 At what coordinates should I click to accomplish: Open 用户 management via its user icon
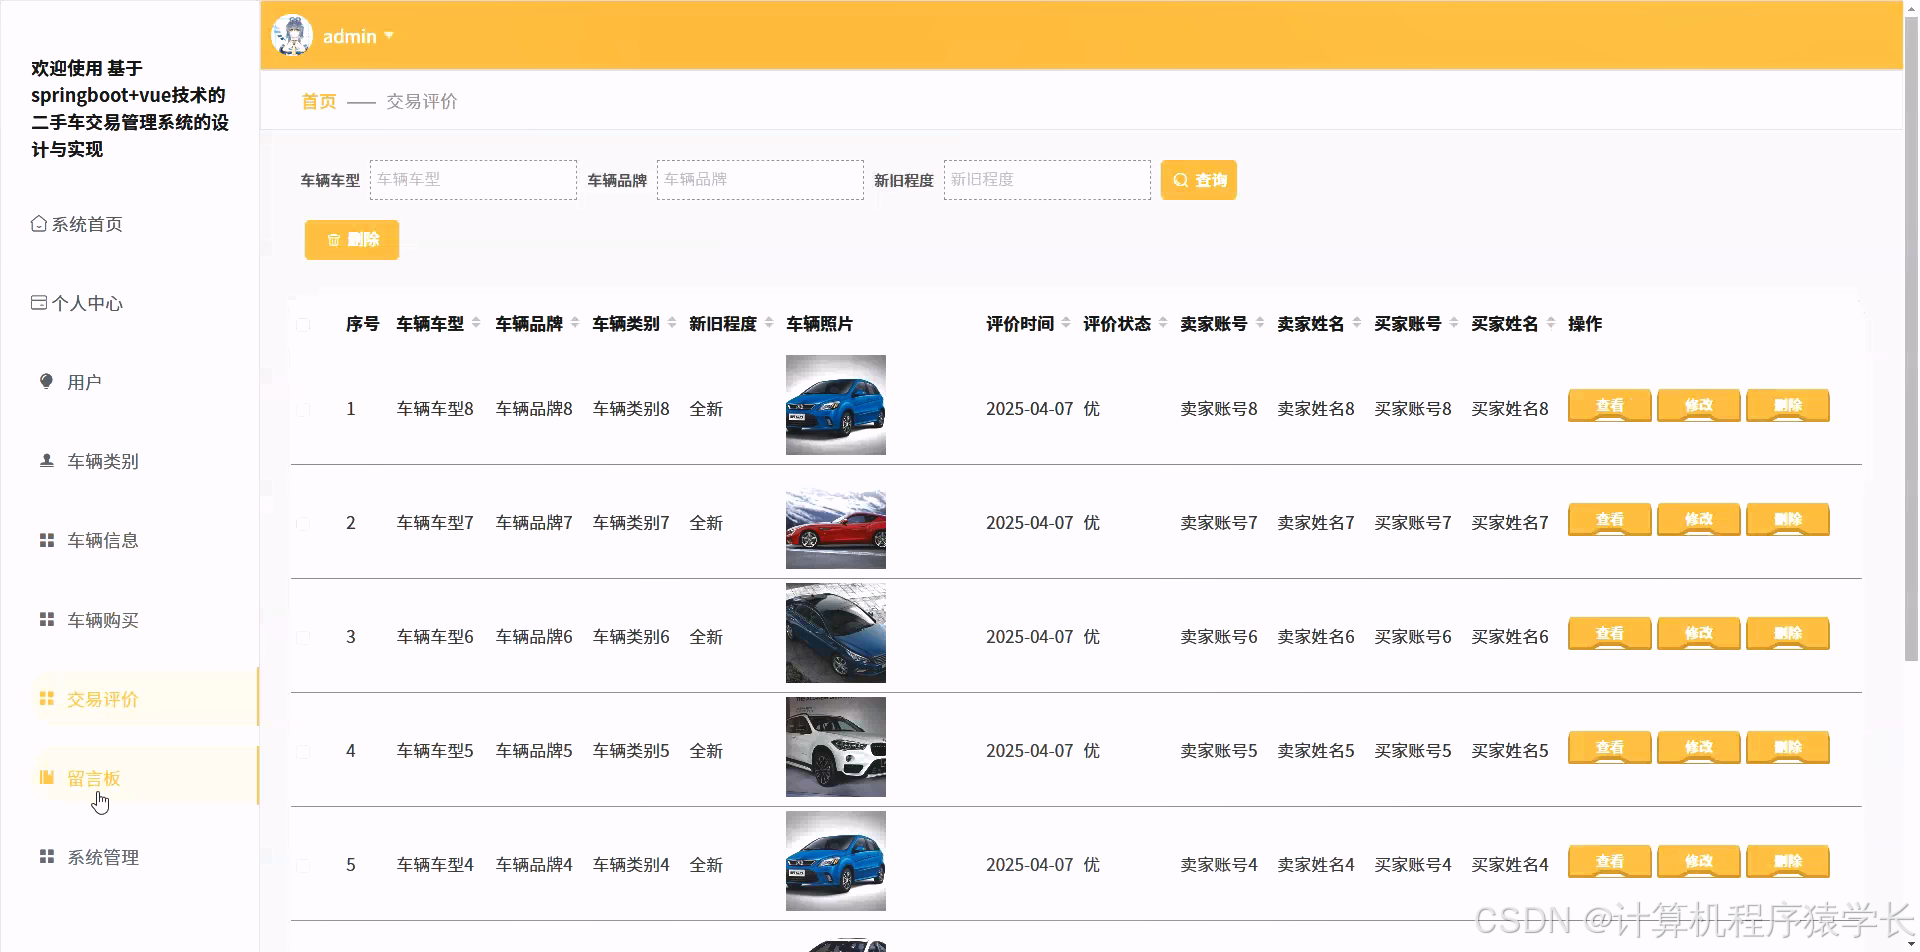(46, 380)
